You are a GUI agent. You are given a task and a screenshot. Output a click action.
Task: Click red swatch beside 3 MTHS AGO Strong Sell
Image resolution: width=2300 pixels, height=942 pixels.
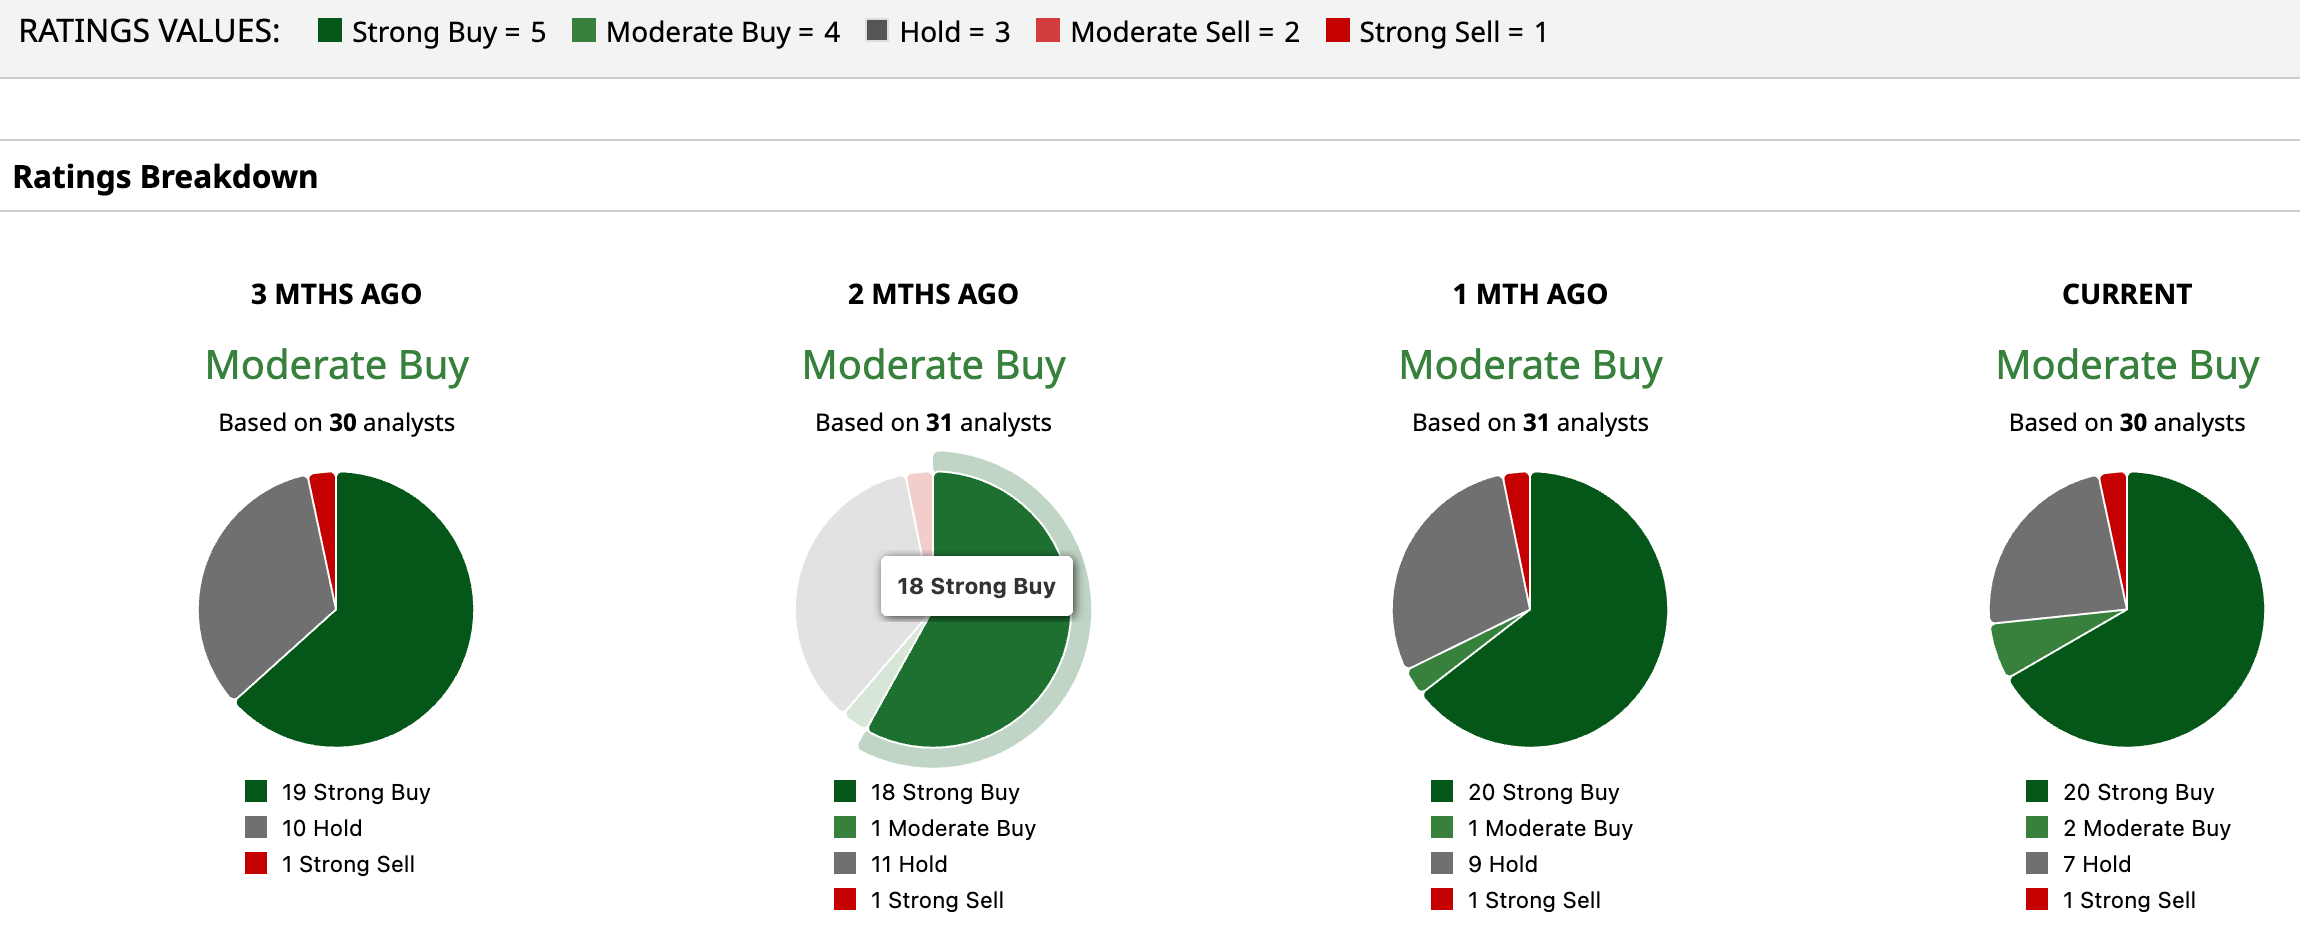coord(256,863)
